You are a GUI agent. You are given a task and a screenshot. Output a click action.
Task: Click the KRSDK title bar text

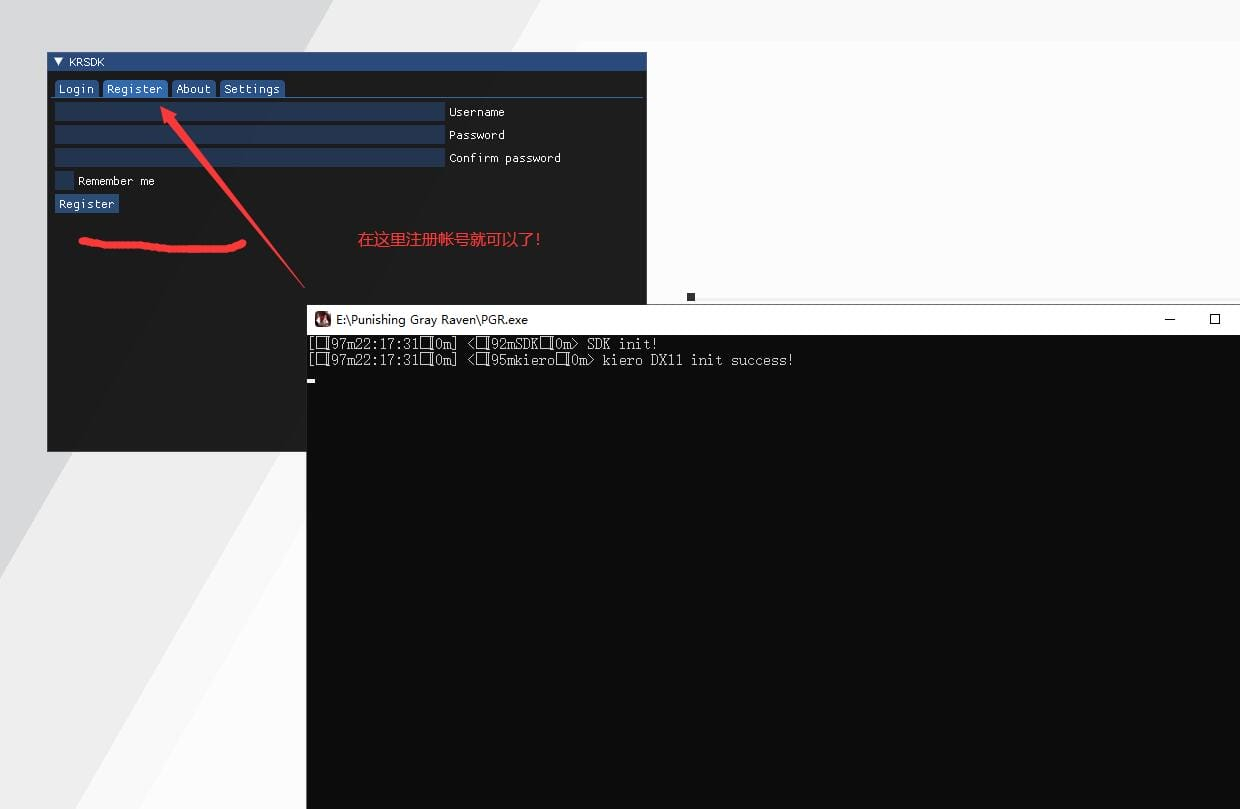[87, 62]
